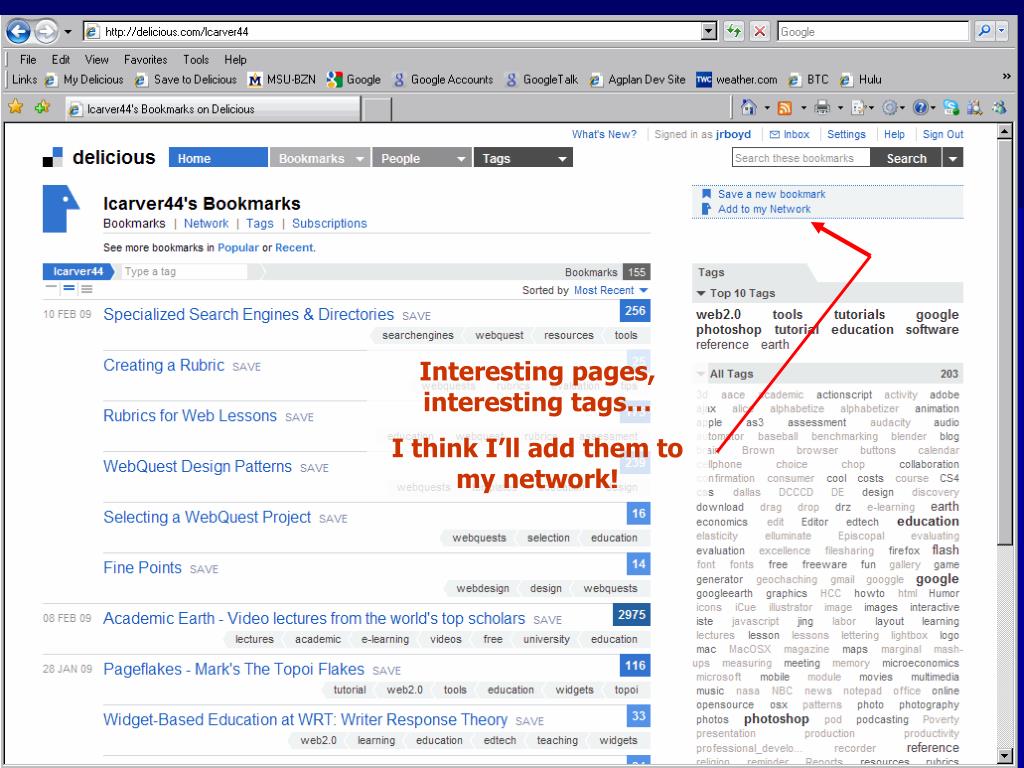Screen dimensions: 1024x768
Task: Click the Sign Out link
Action: pos(942,135)
